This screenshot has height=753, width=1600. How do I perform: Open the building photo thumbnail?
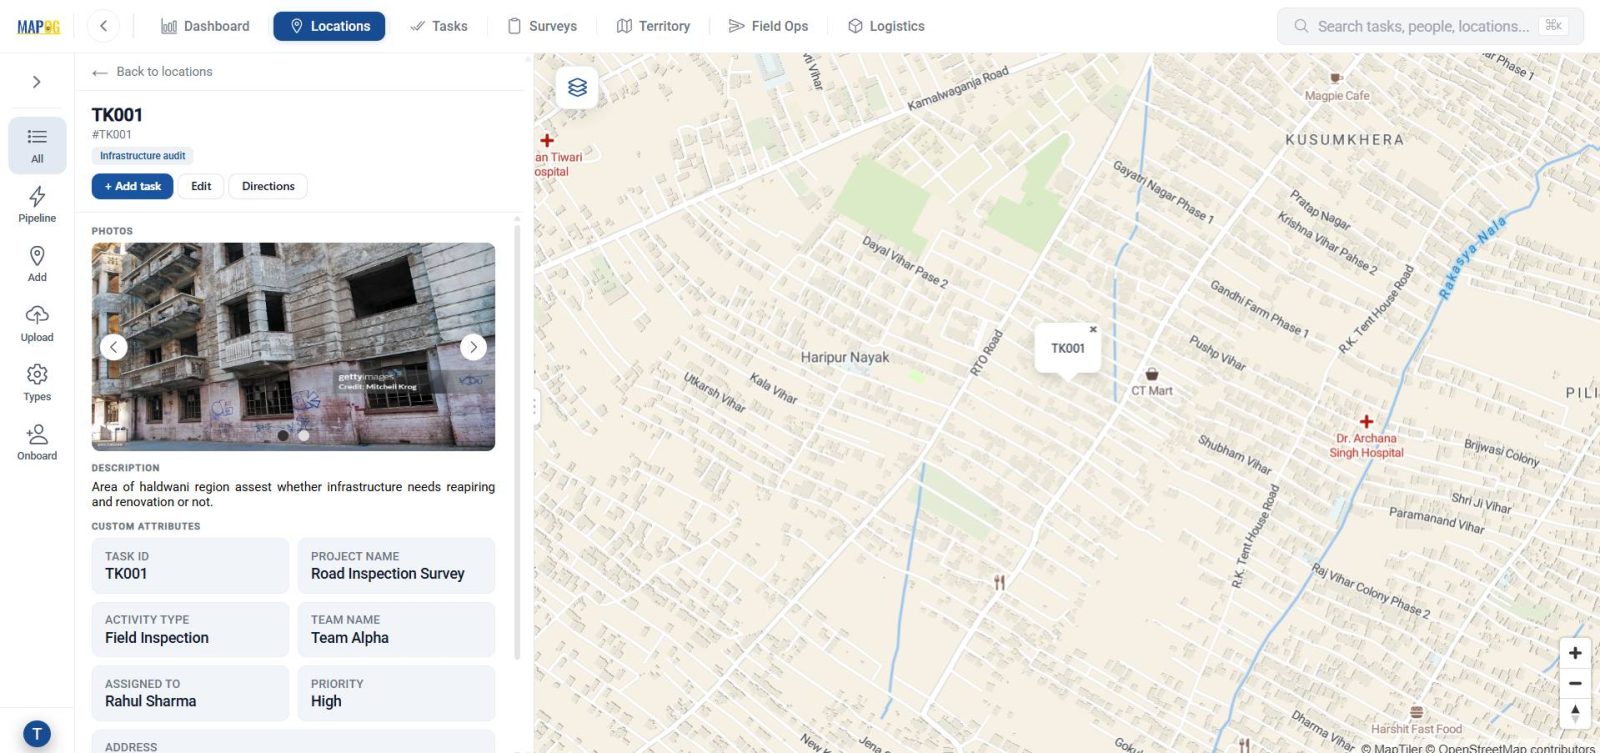[x=293, y=346]
